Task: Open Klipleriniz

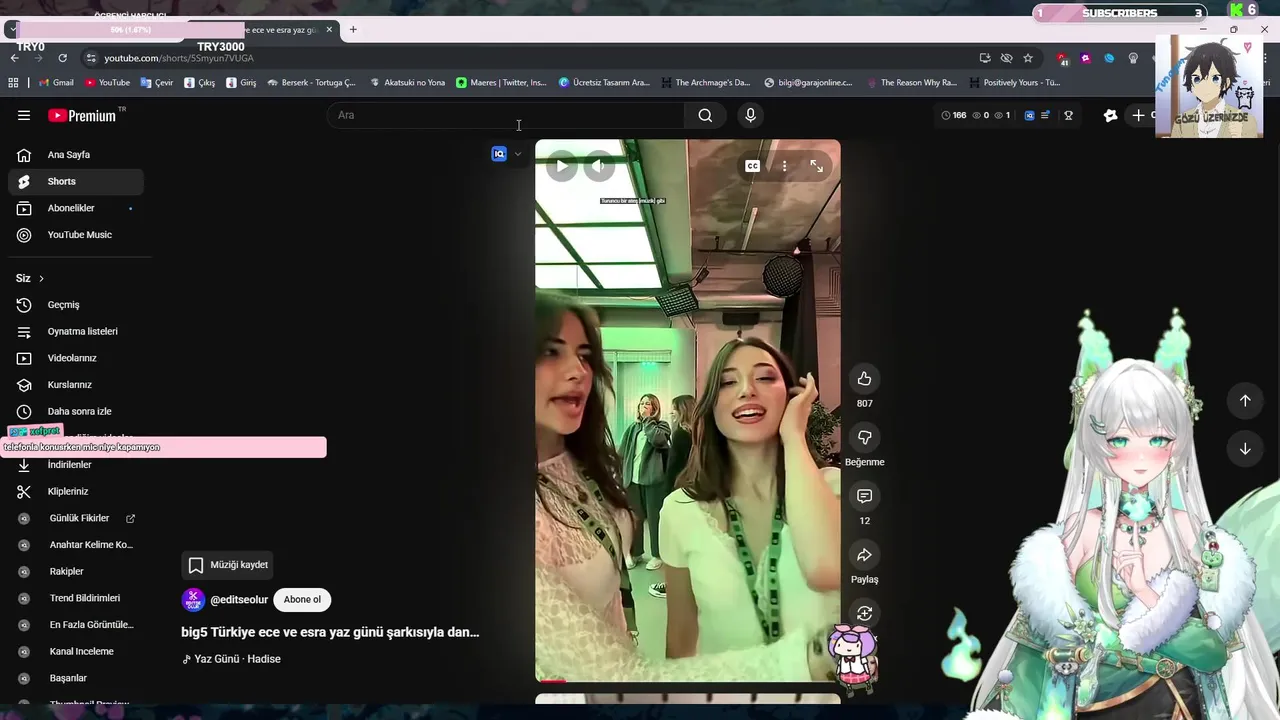Action: [x=76, y=491]
